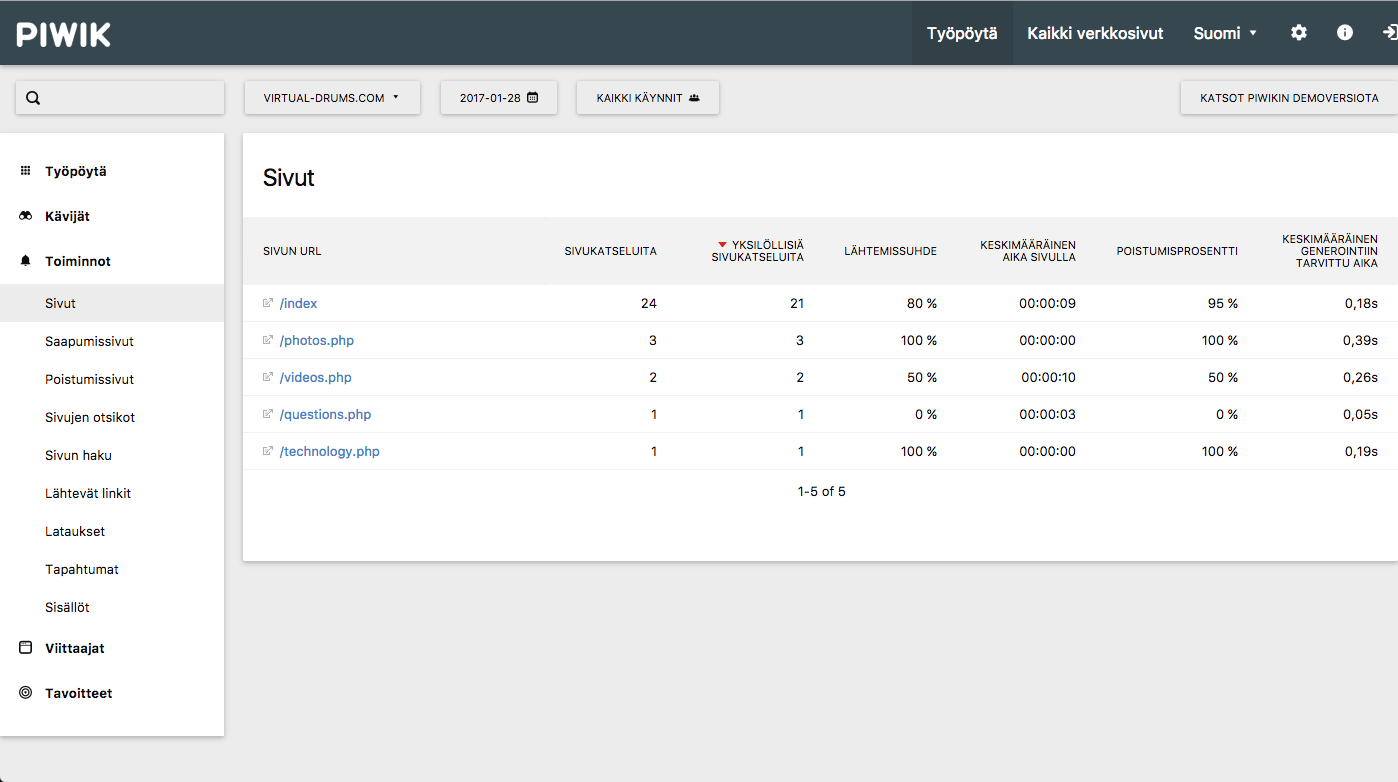Click the window icon beside Viittaajat
The width and height of the screenshot is (1398, 782).
click(x=26, y=648)
